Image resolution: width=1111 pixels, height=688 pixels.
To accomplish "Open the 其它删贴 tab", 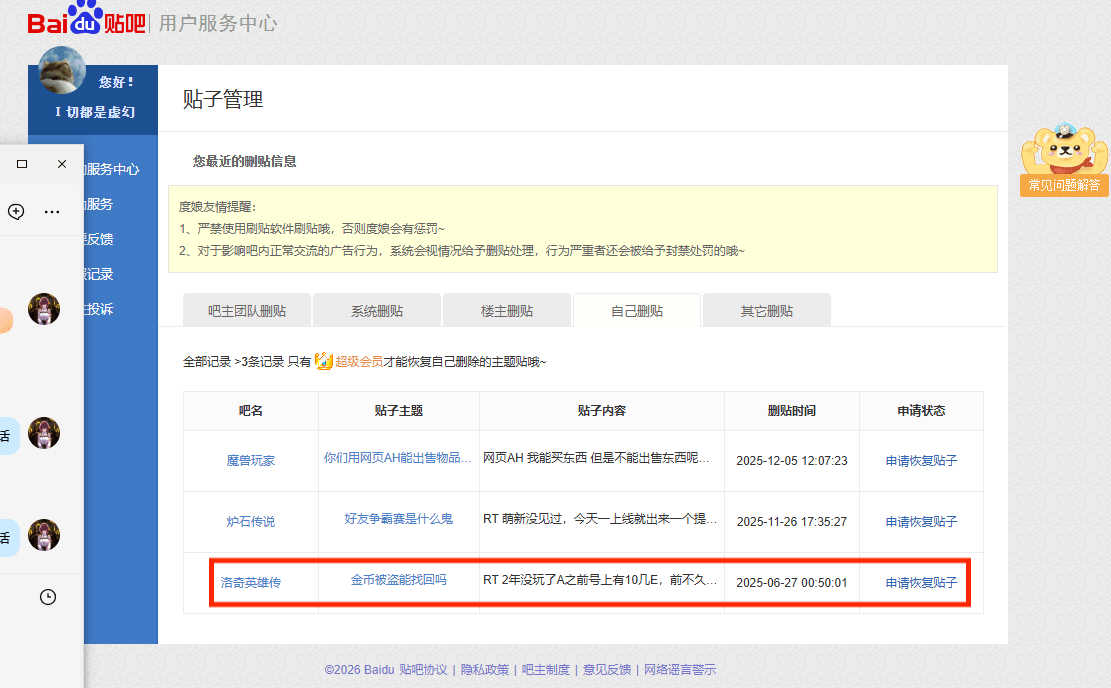I will coord(767,311).
